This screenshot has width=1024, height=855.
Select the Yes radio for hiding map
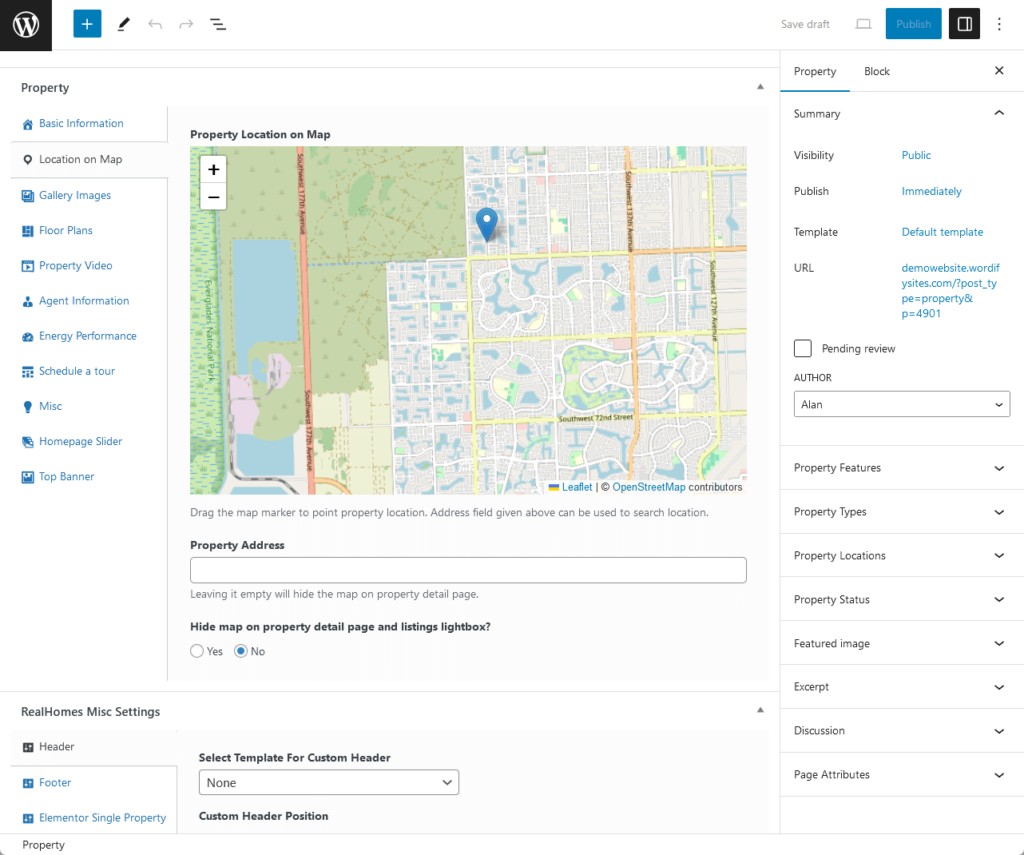tap(197, 650)
